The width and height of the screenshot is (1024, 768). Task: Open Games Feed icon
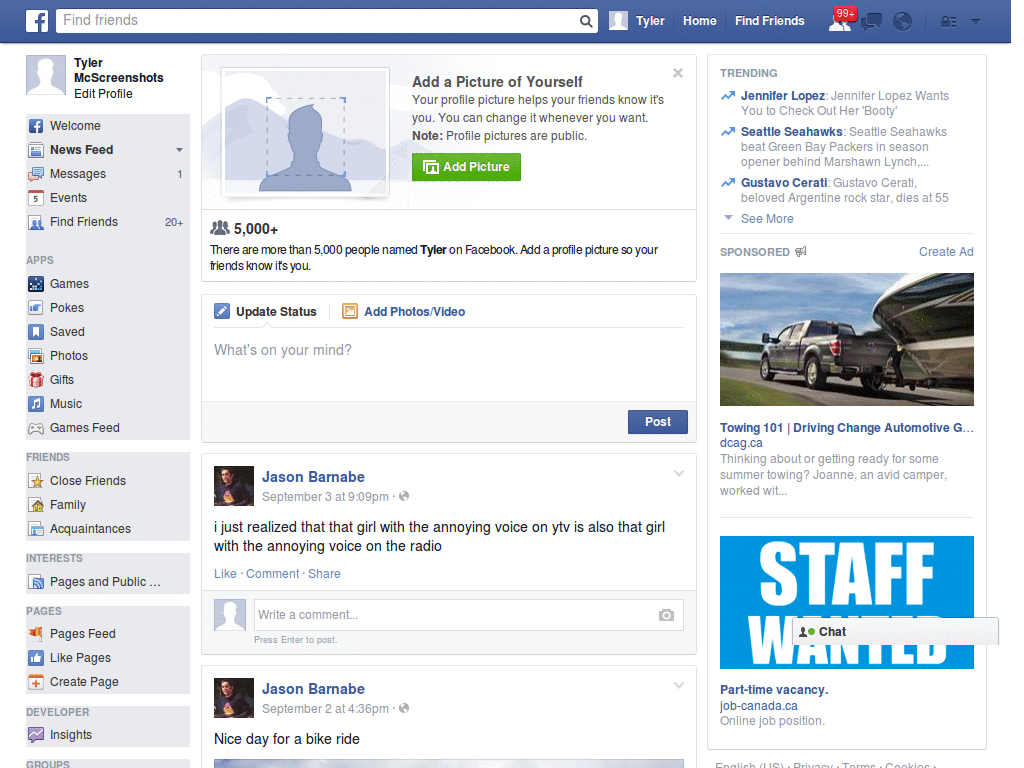(x=36, y=428)
